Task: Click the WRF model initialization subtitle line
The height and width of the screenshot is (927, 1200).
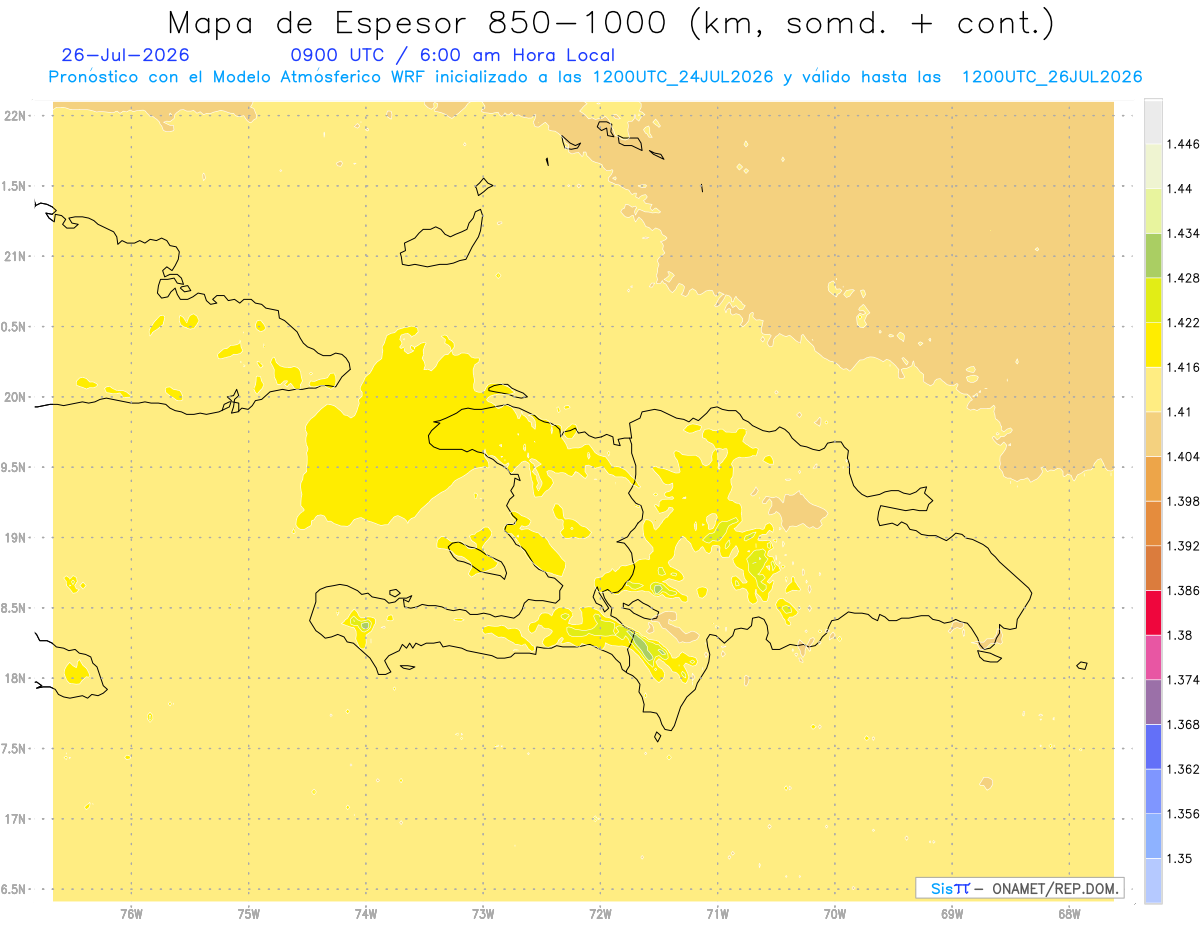Action: pos(595,77)
